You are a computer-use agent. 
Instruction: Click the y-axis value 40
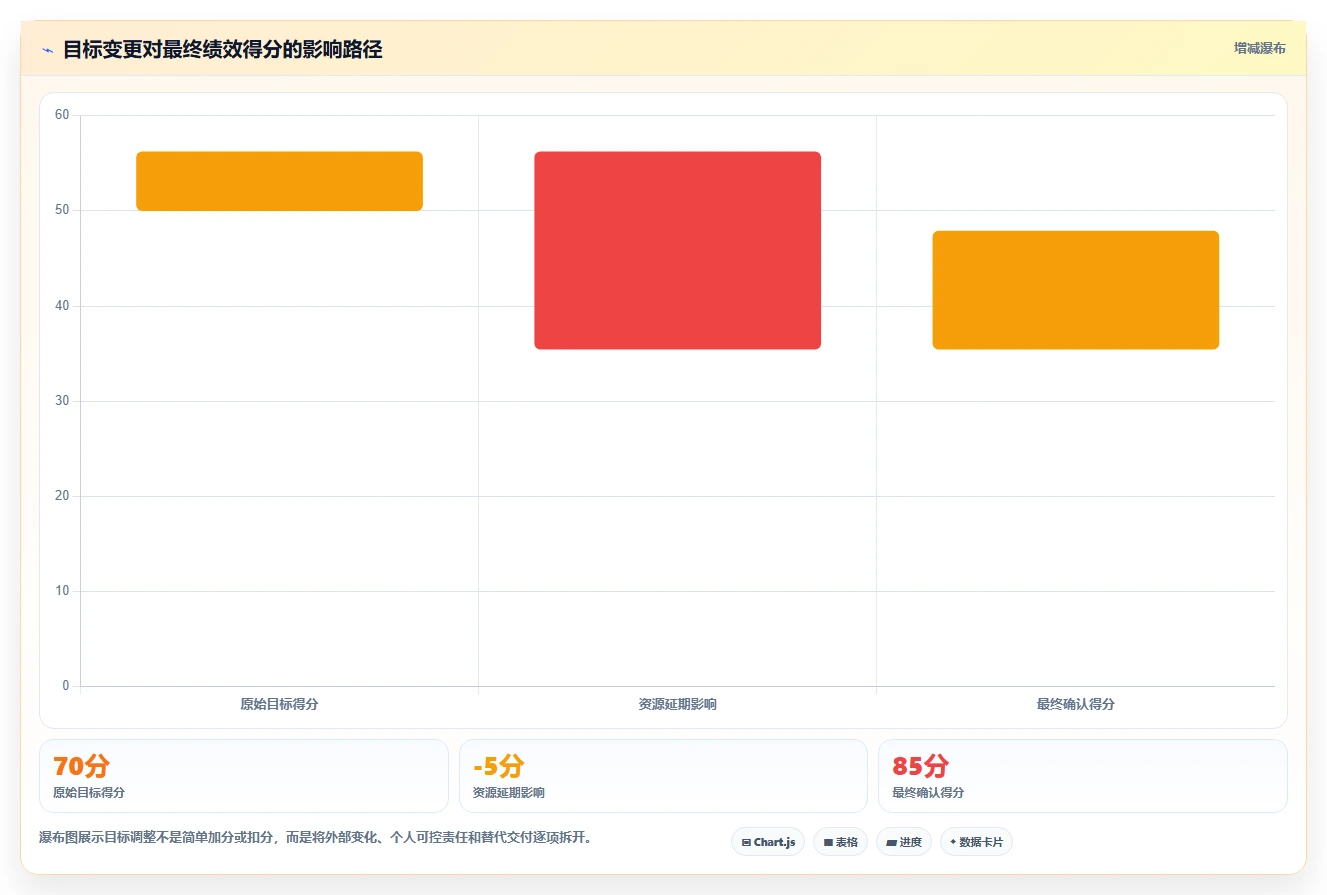[x=62, y=305]
